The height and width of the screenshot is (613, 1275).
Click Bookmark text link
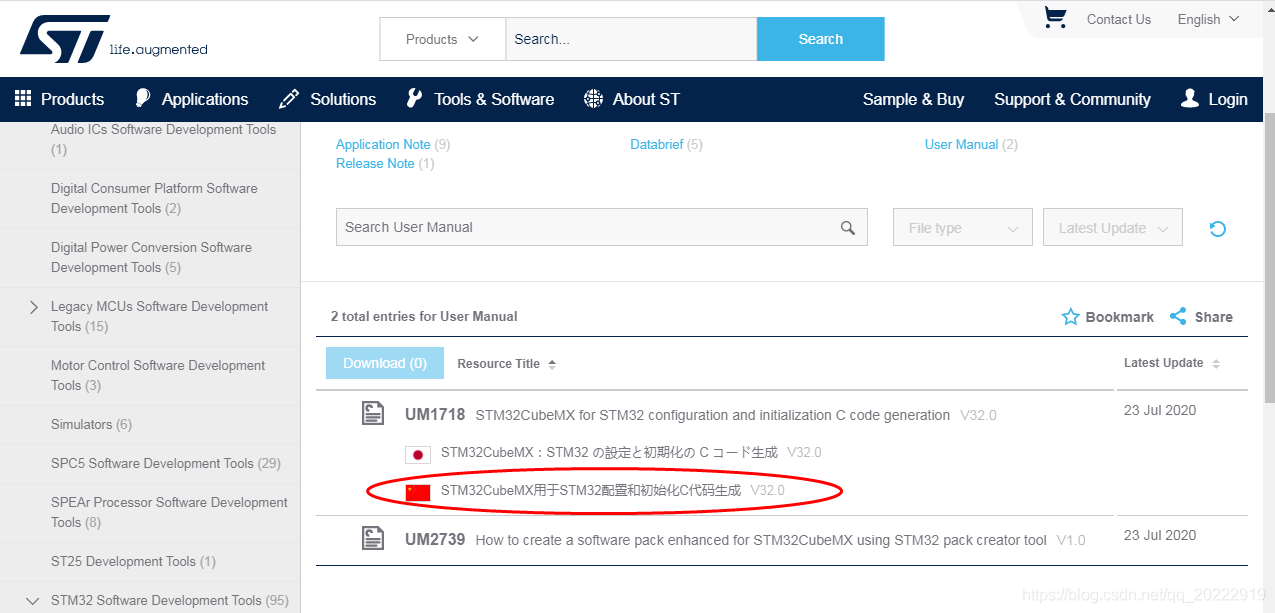tap(1120, 317)
